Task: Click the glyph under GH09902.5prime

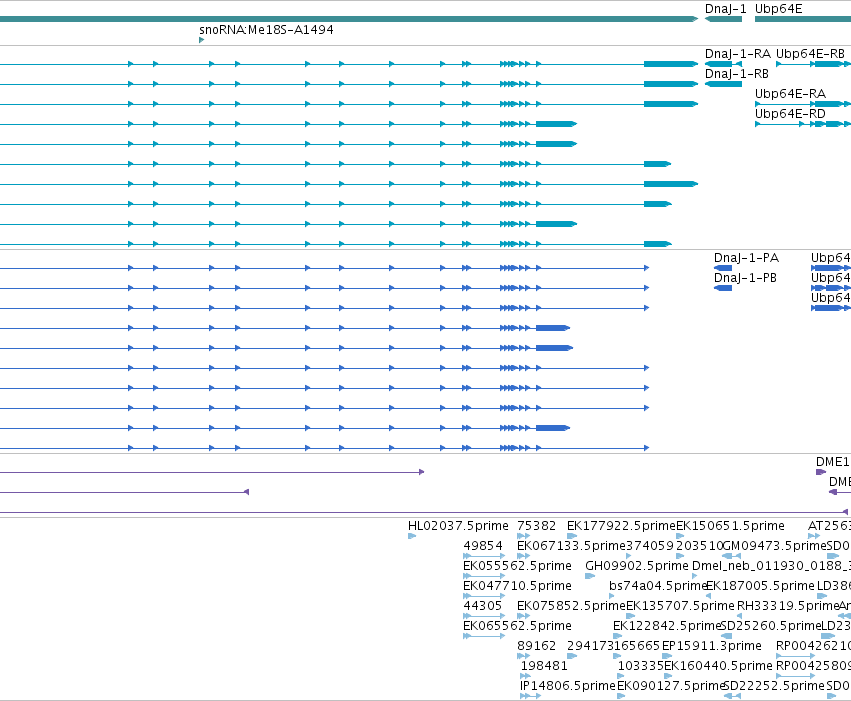Action: [590, 576]
